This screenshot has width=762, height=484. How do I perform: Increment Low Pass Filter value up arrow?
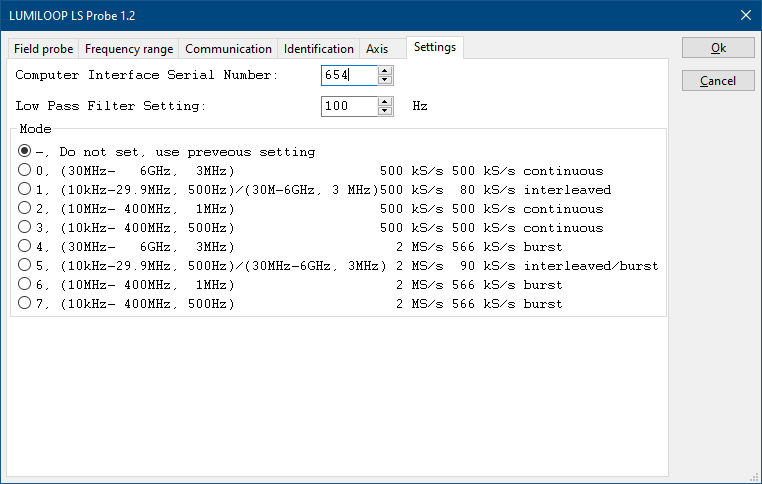[x=386, y=101]
